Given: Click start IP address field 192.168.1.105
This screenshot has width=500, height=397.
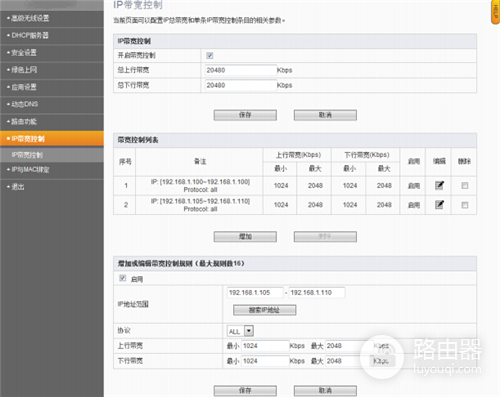Looking at the screenshot, I should click(255, 293).
